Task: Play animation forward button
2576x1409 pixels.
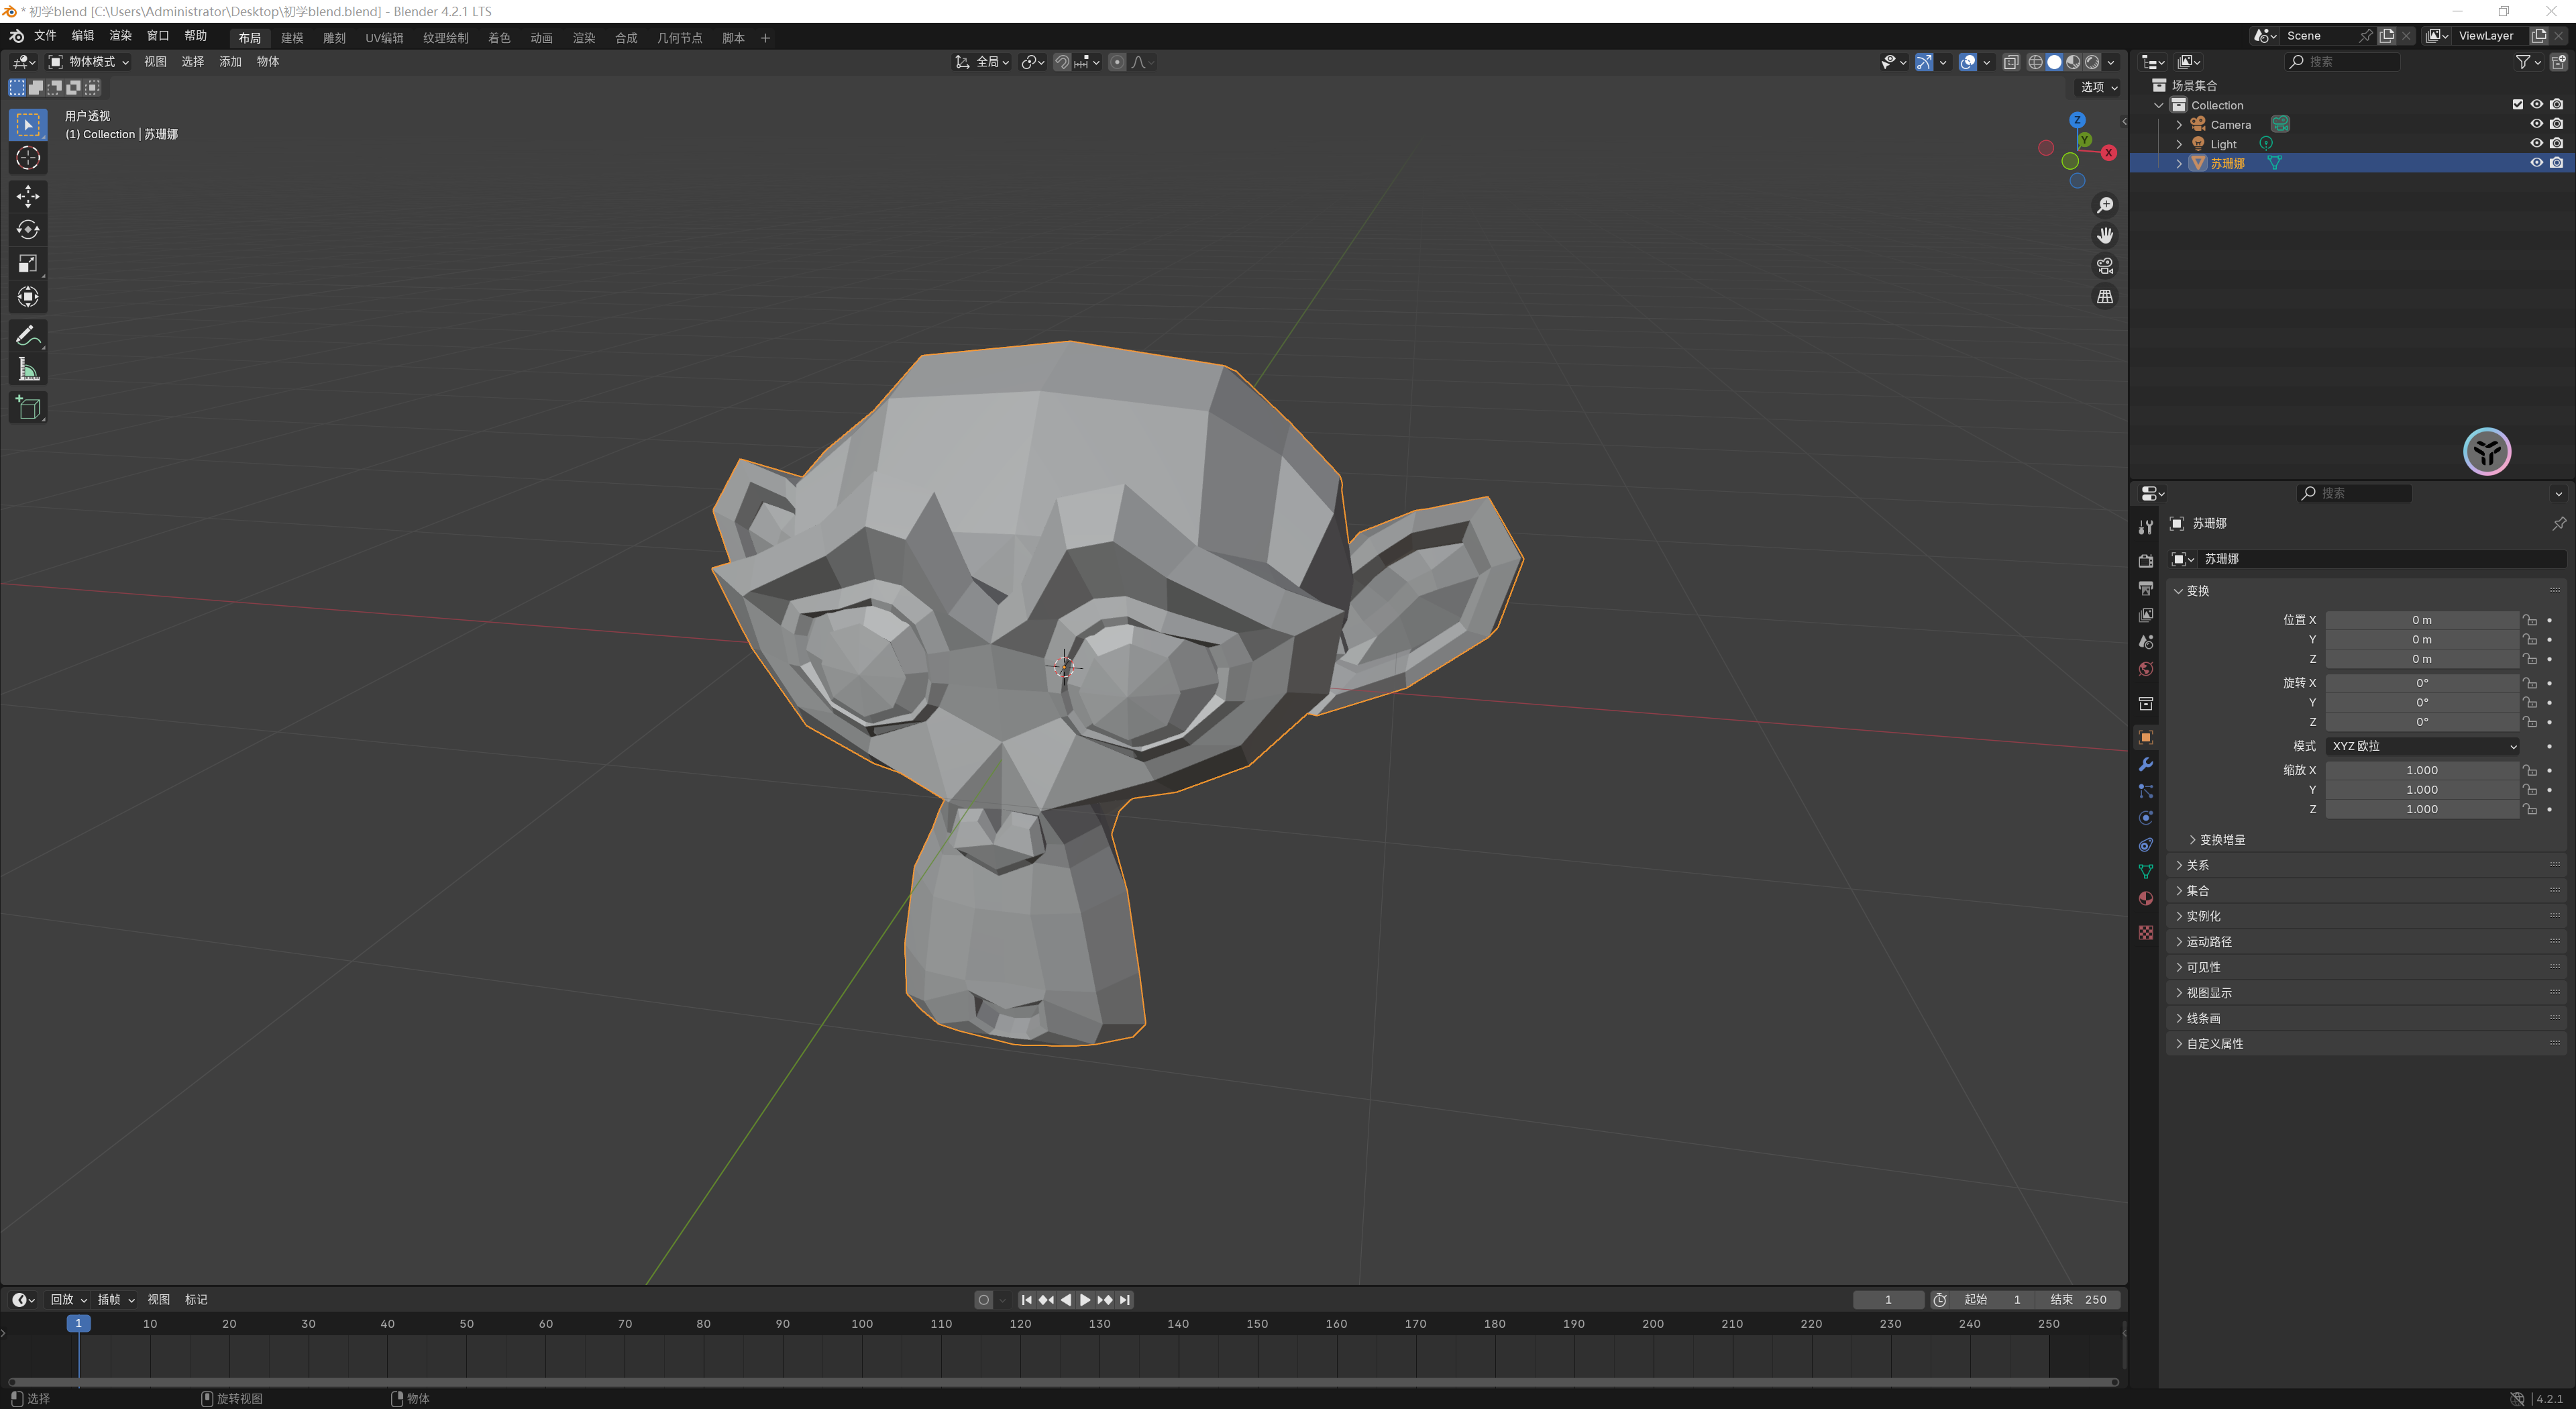Action: pyautogui.click(x=1085, y=1300)
